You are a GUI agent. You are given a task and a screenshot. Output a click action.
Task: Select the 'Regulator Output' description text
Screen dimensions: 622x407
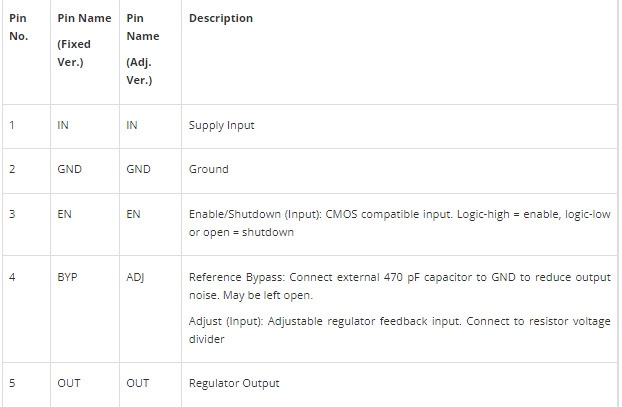234,383
